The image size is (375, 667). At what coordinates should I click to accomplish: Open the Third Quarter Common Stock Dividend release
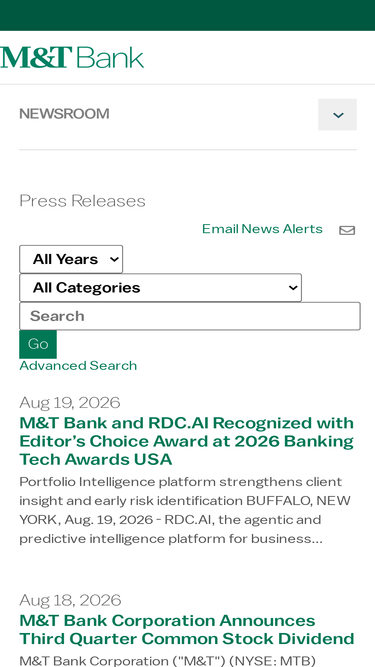(x=187, y=630)
